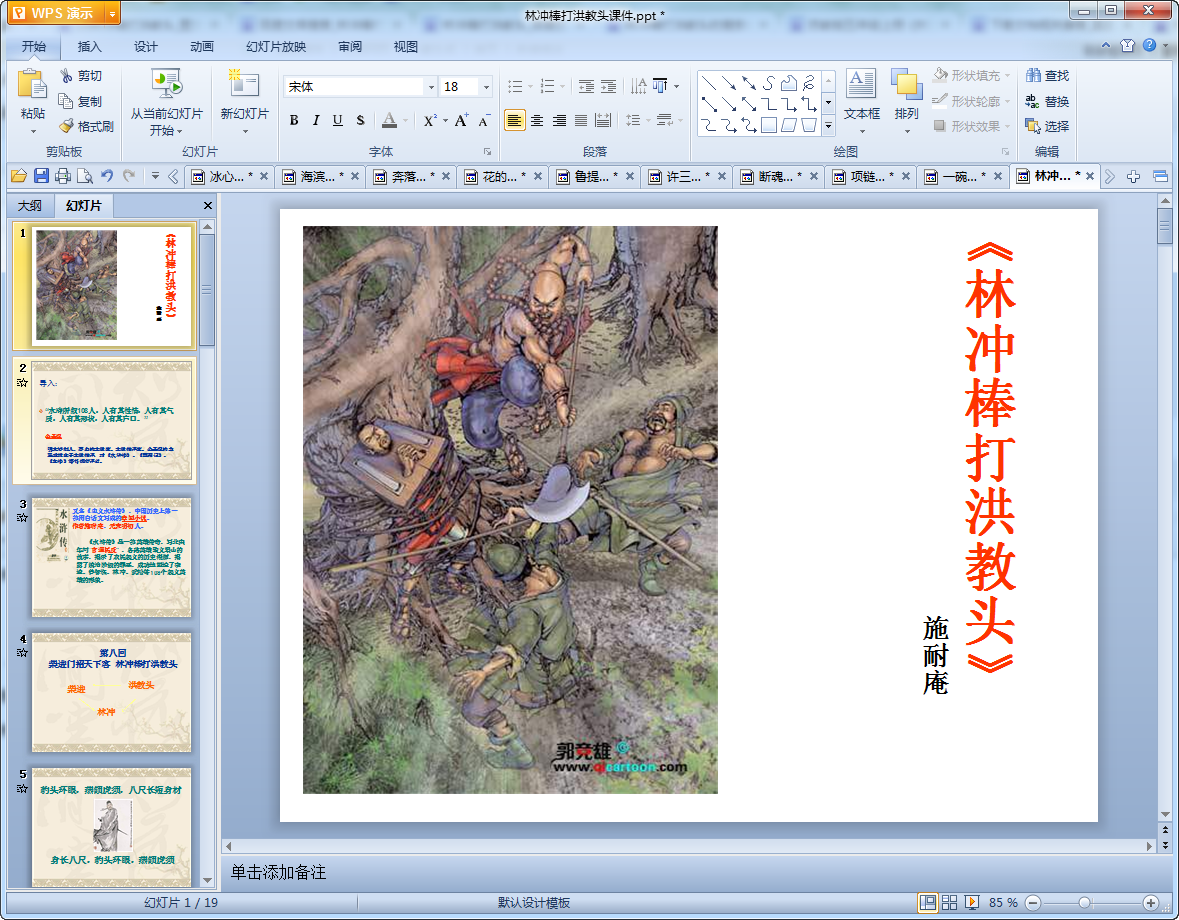The image size is (1179, 920).
Task: Enable align right paragraph button
Action: pos(559,120)
